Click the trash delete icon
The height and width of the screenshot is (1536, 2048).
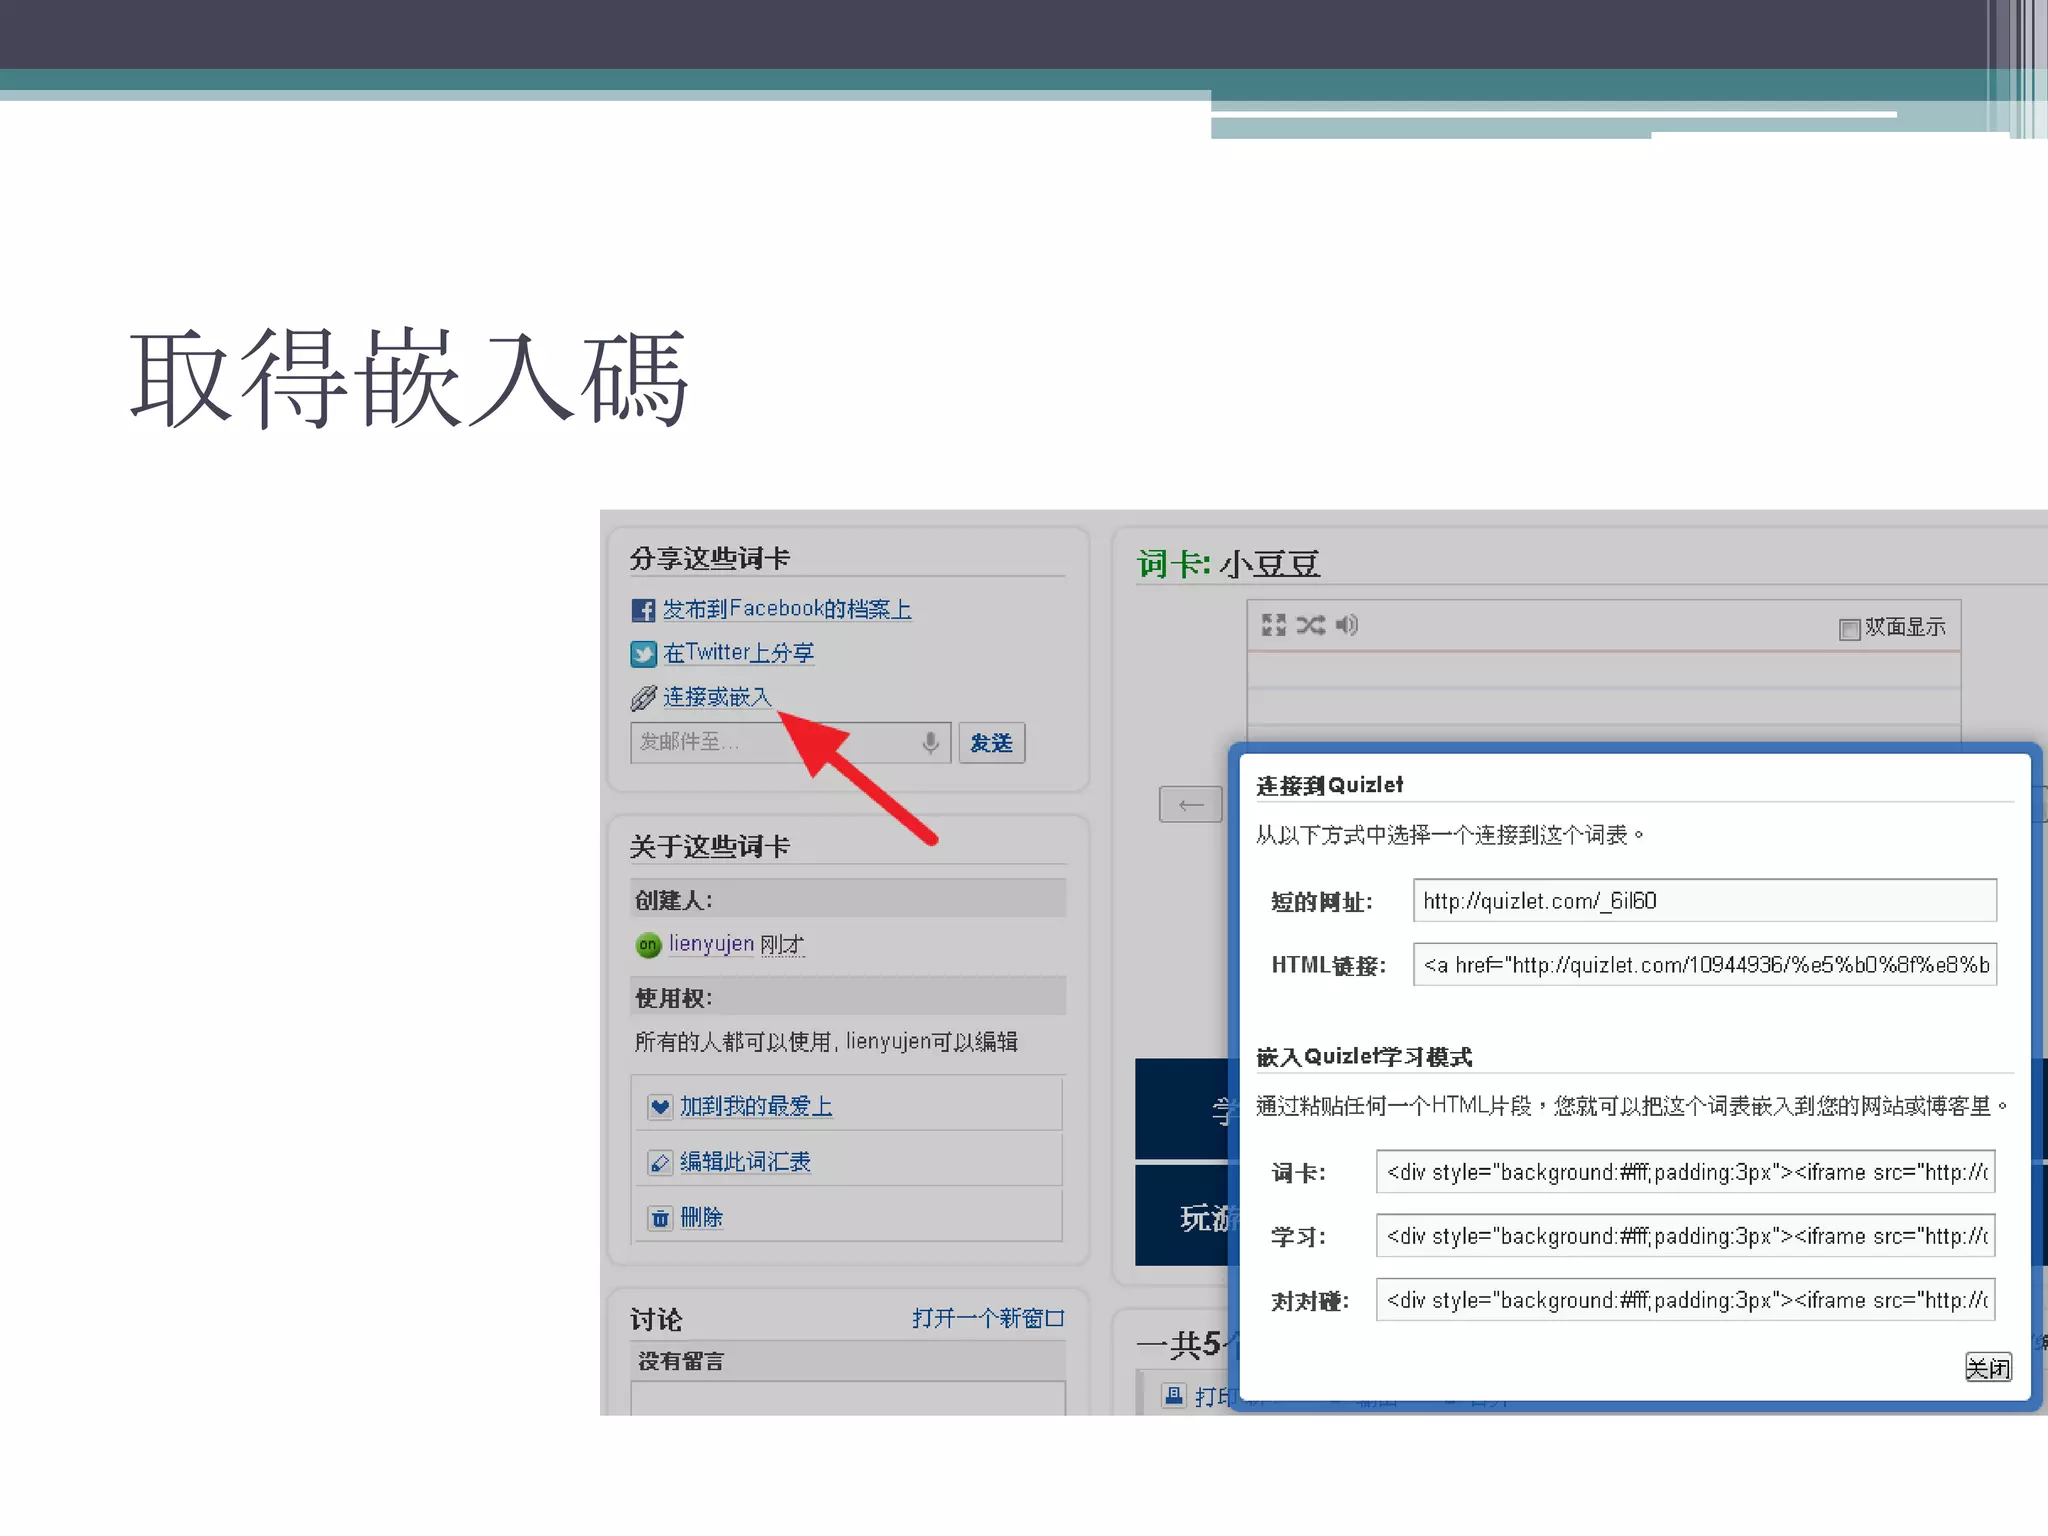tap(660, 1218)
